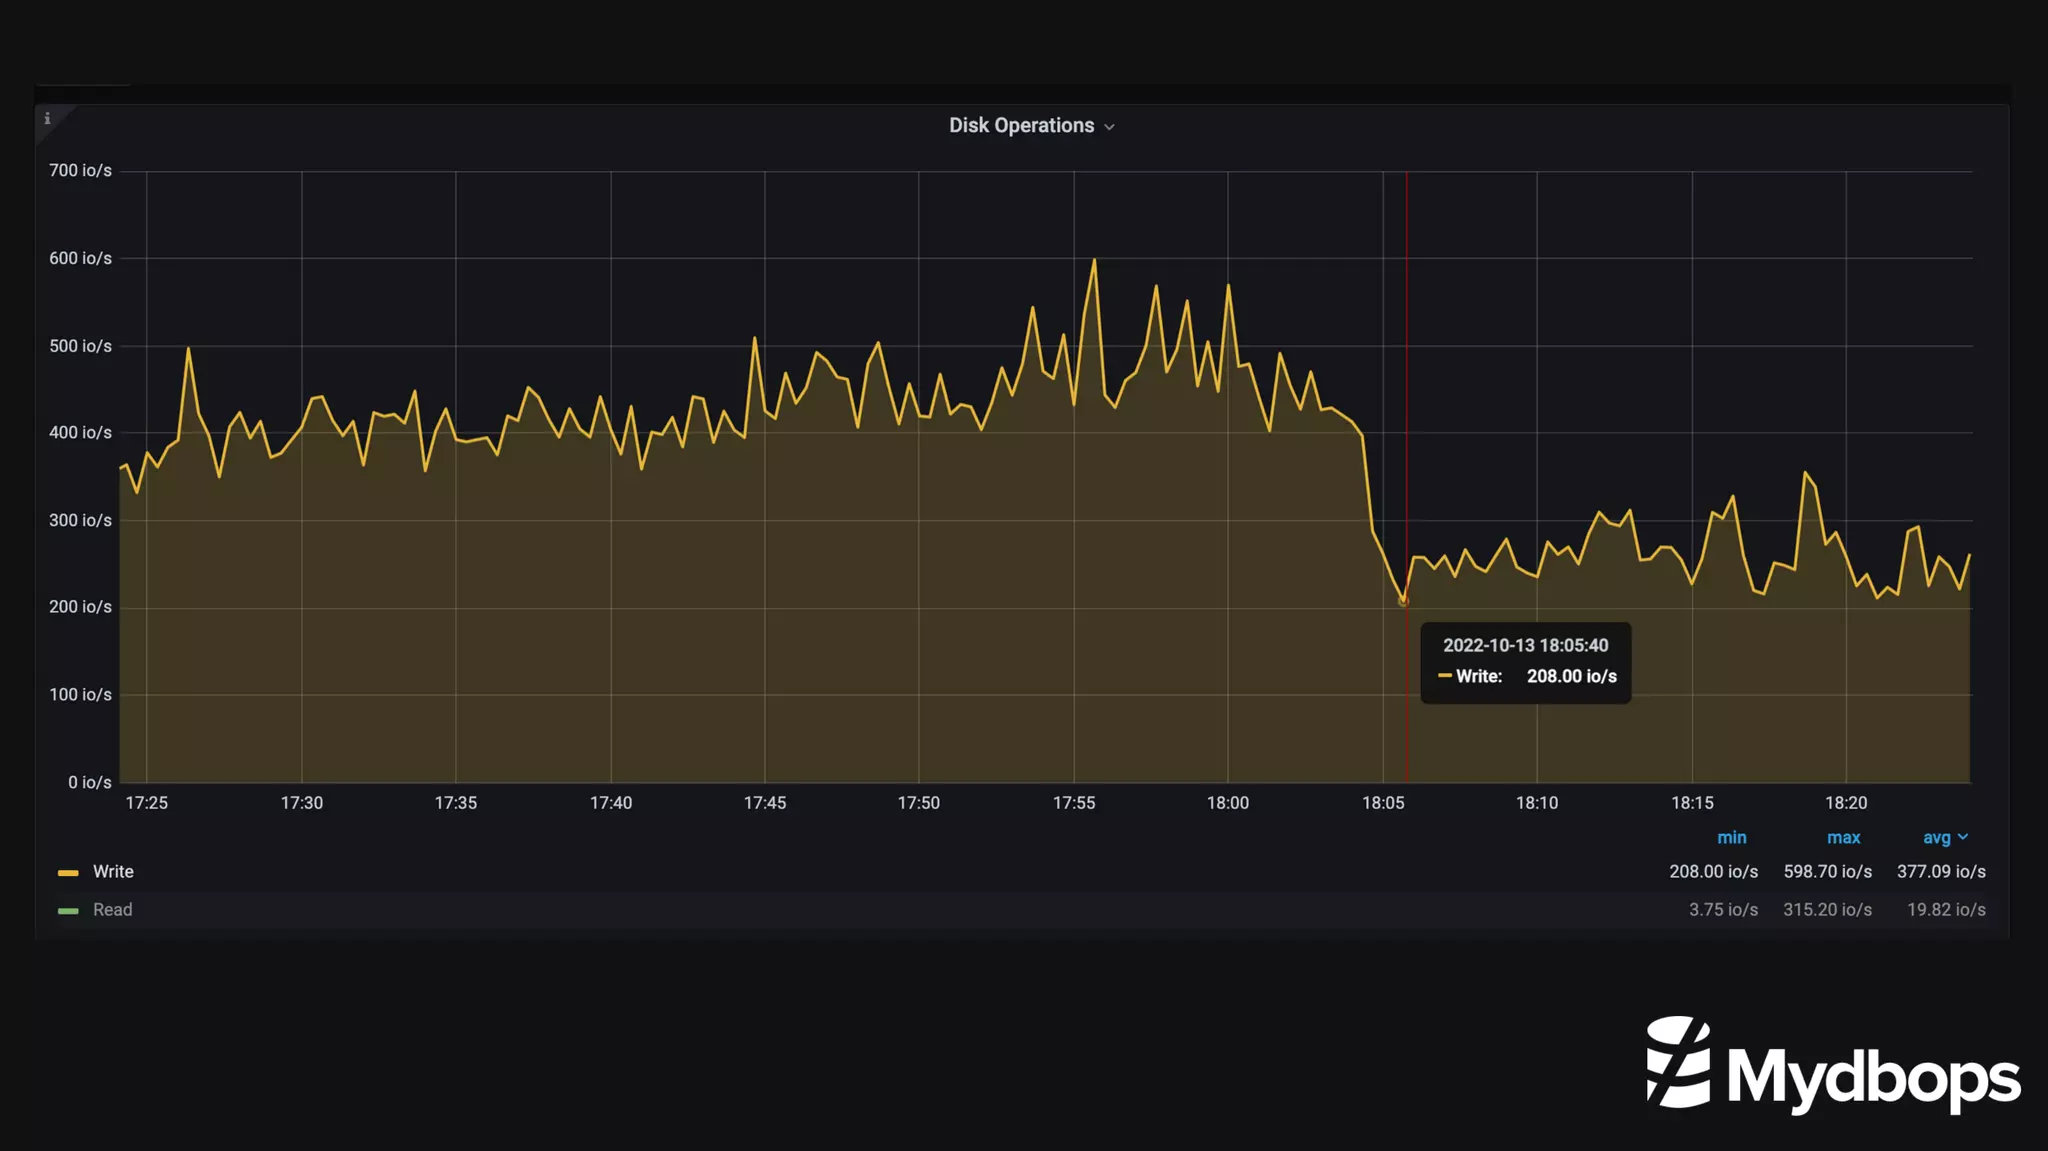2048x1151 pixels.
Task: Click the graph peak near 17:55
Action: (1094, 261)
